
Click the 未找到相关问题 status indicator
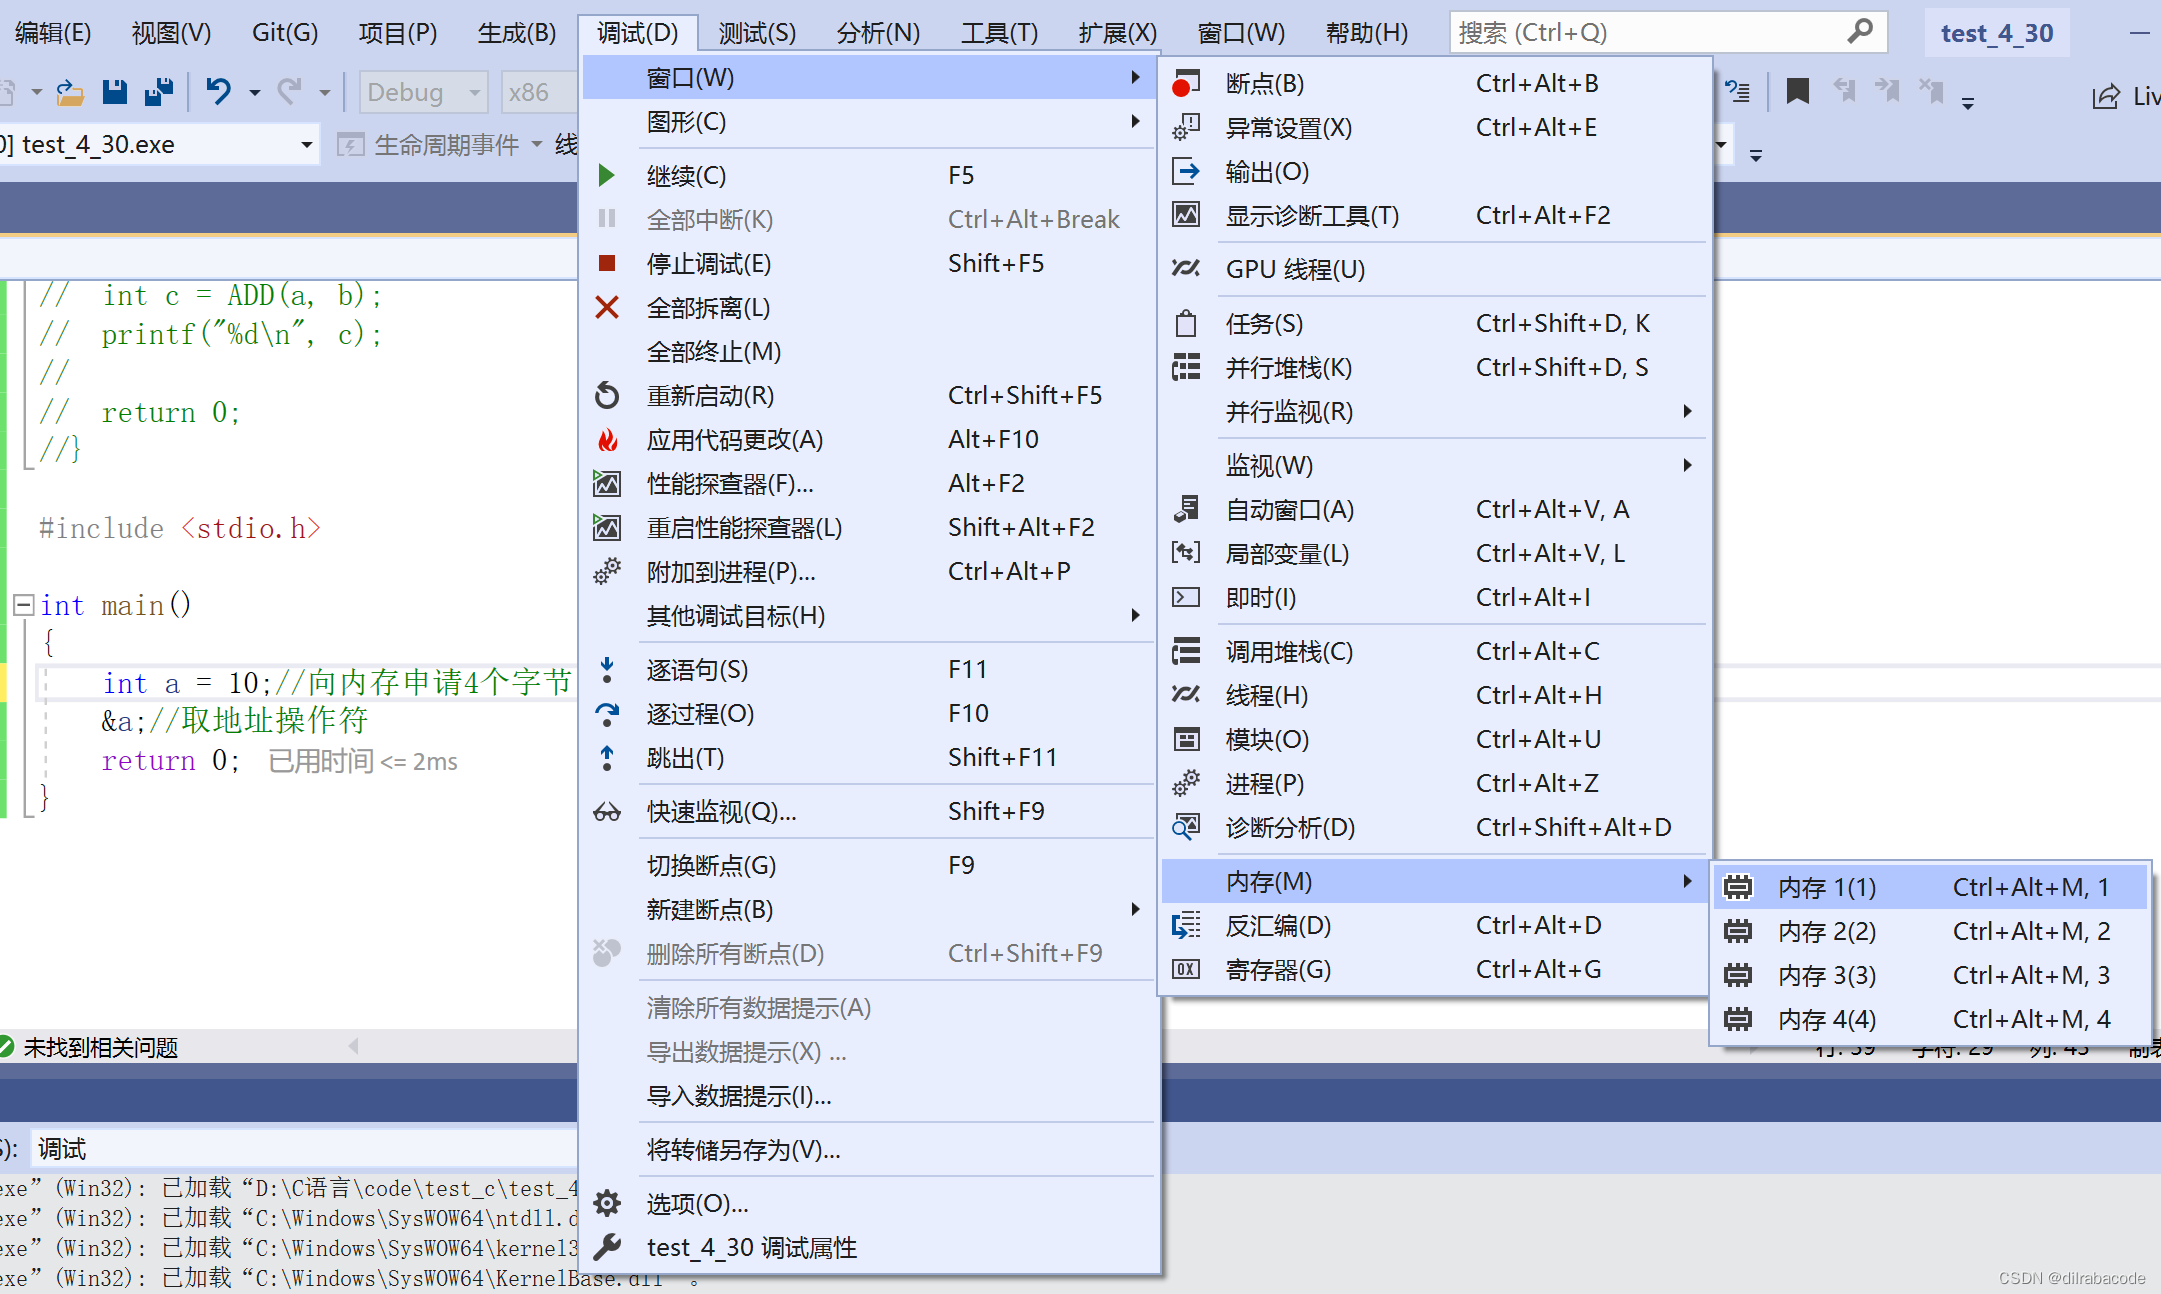90,1047
